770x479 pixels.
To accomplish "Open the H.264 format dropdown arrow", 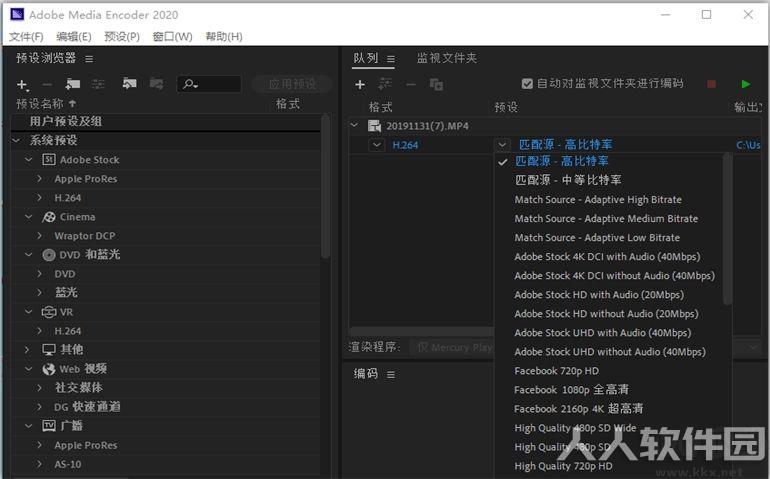I will pyautogui.click(x=377, y=145).
